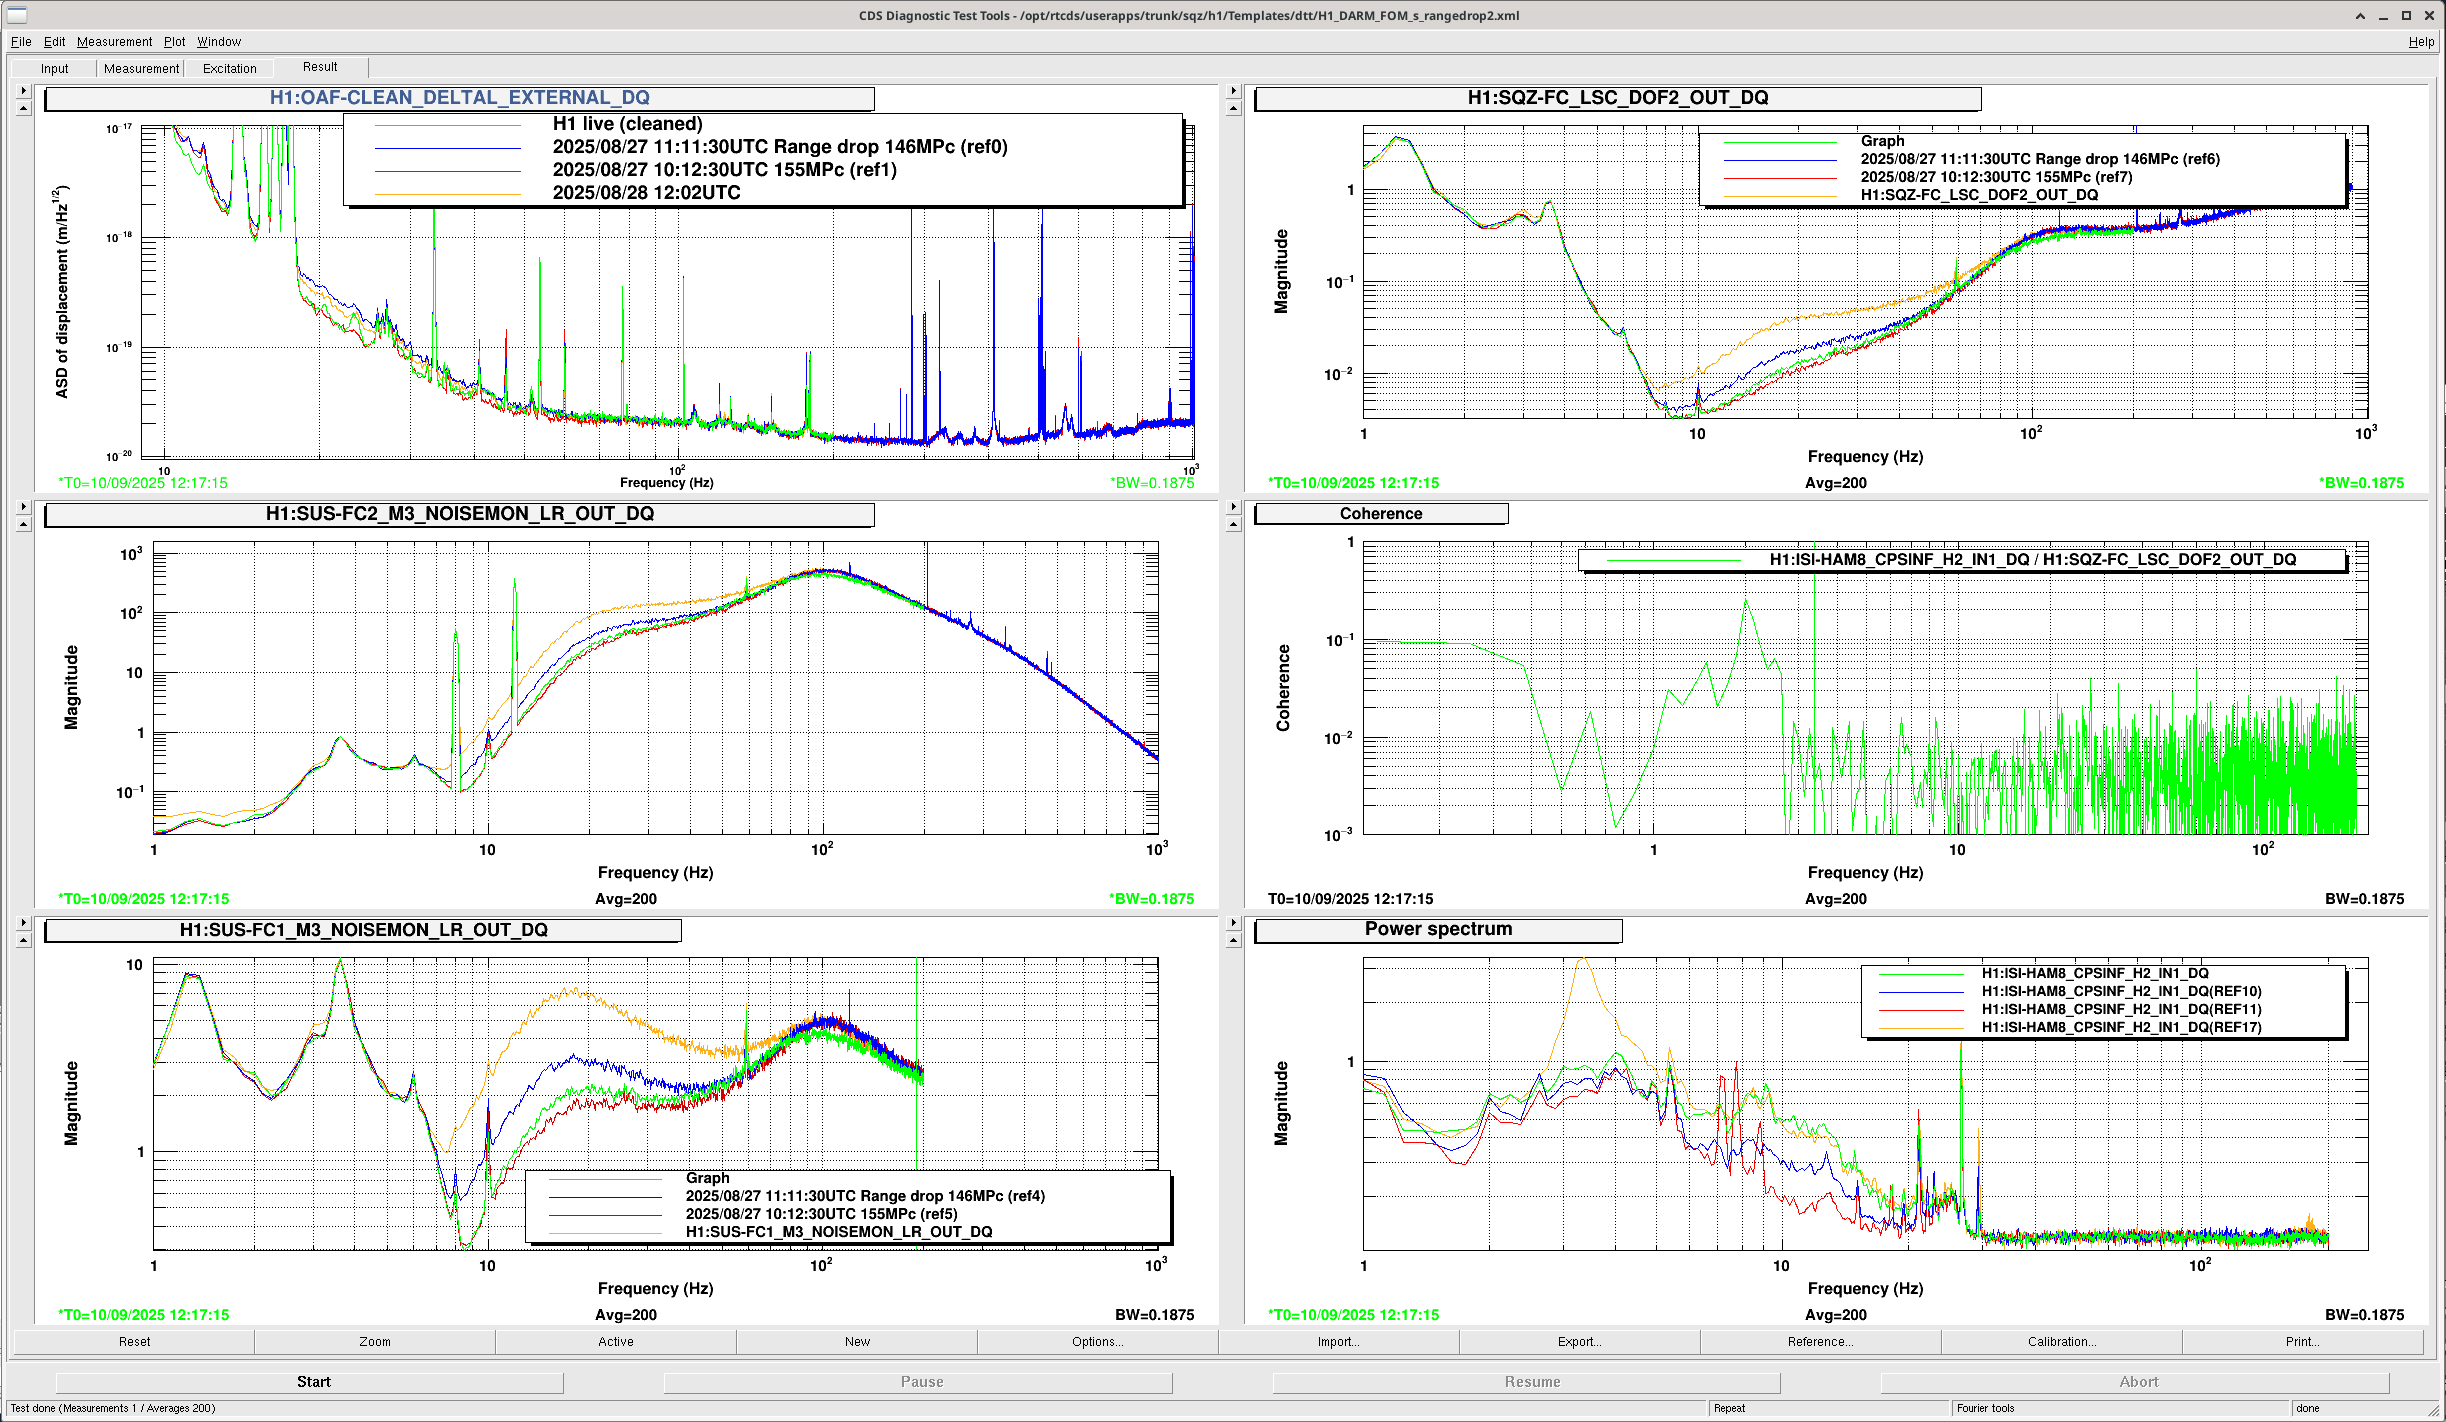Click the H1:SQZ-FC_LSC_DOF2_OUT_DQ plot title
The height and width of the screenshot is (1422, 2446).
1618,98
